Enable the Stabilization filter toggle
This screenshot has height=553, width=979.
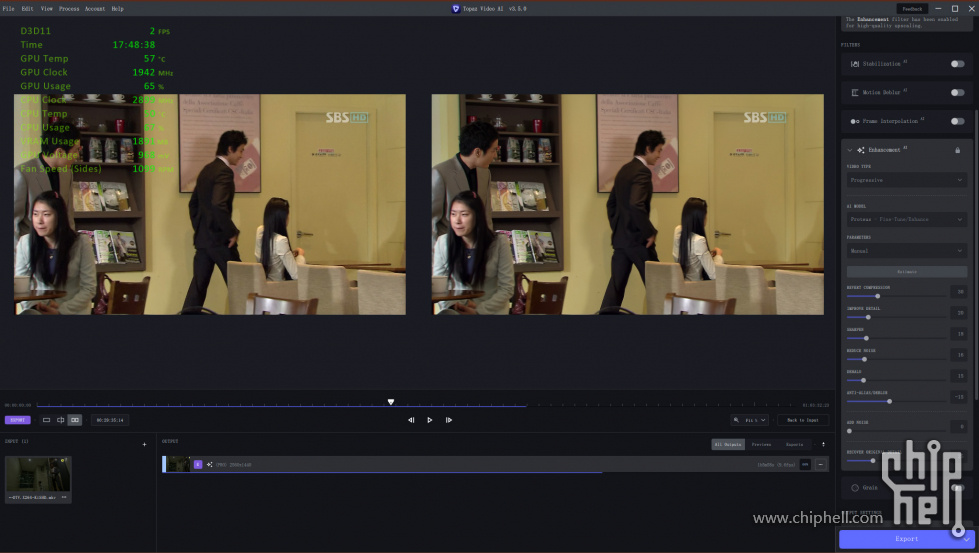[957, 64]
